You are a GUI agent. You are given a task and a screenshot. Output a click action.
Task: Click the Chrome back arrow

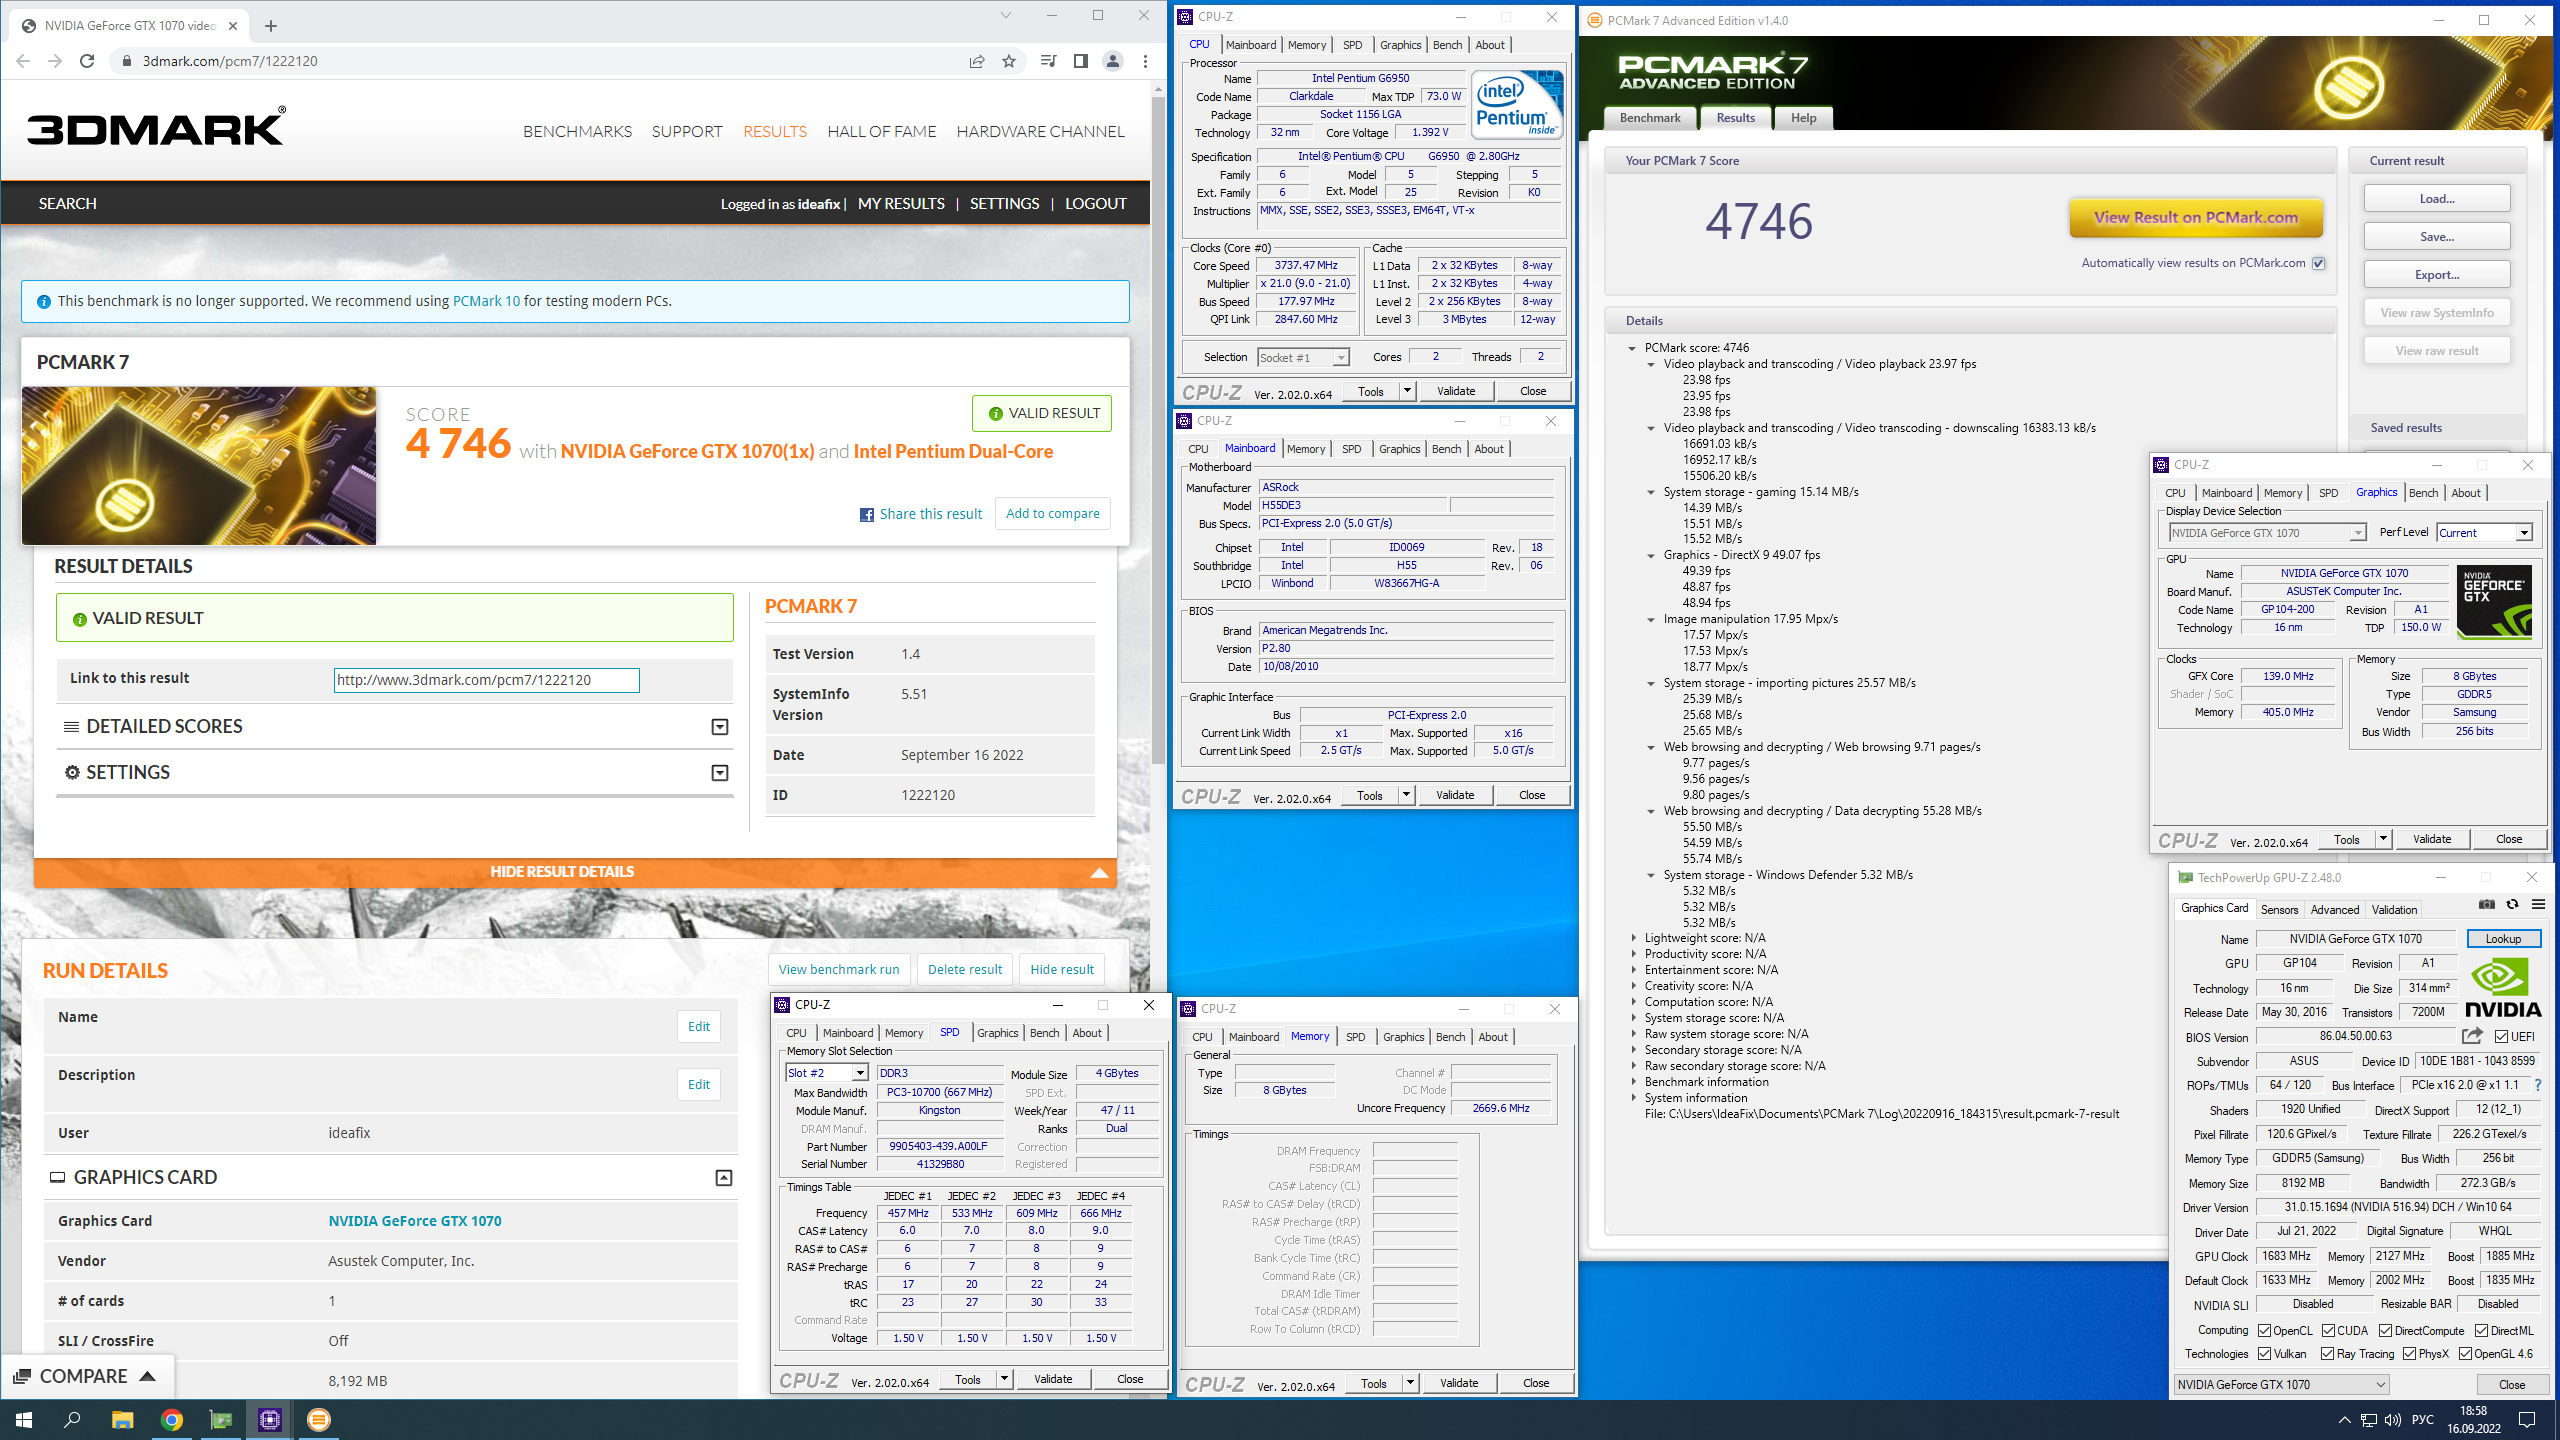pos(23,61)
